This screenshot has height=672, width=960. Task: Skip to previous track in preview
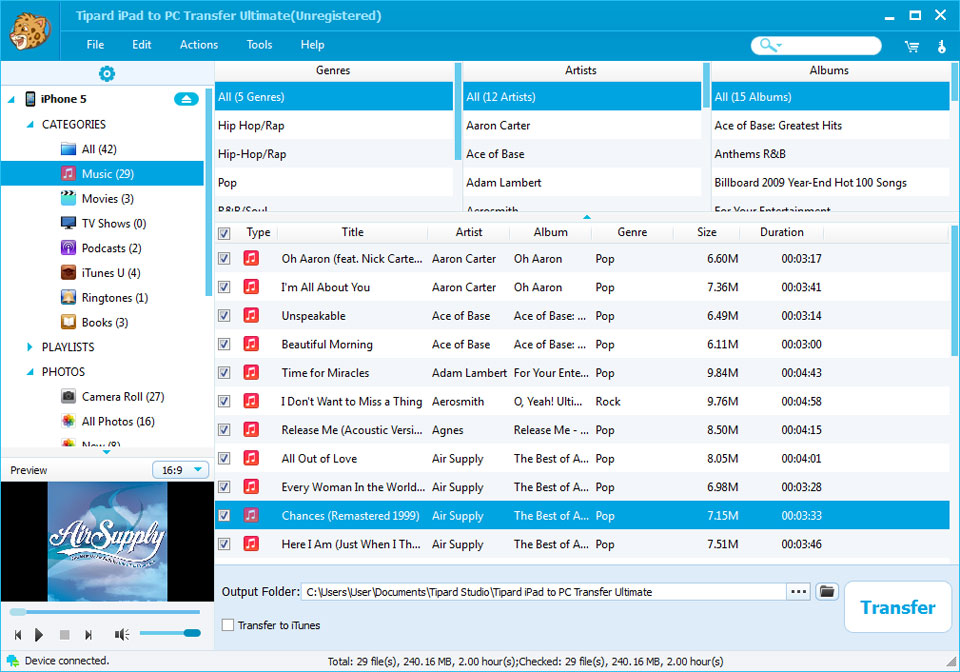pos(18,635)
